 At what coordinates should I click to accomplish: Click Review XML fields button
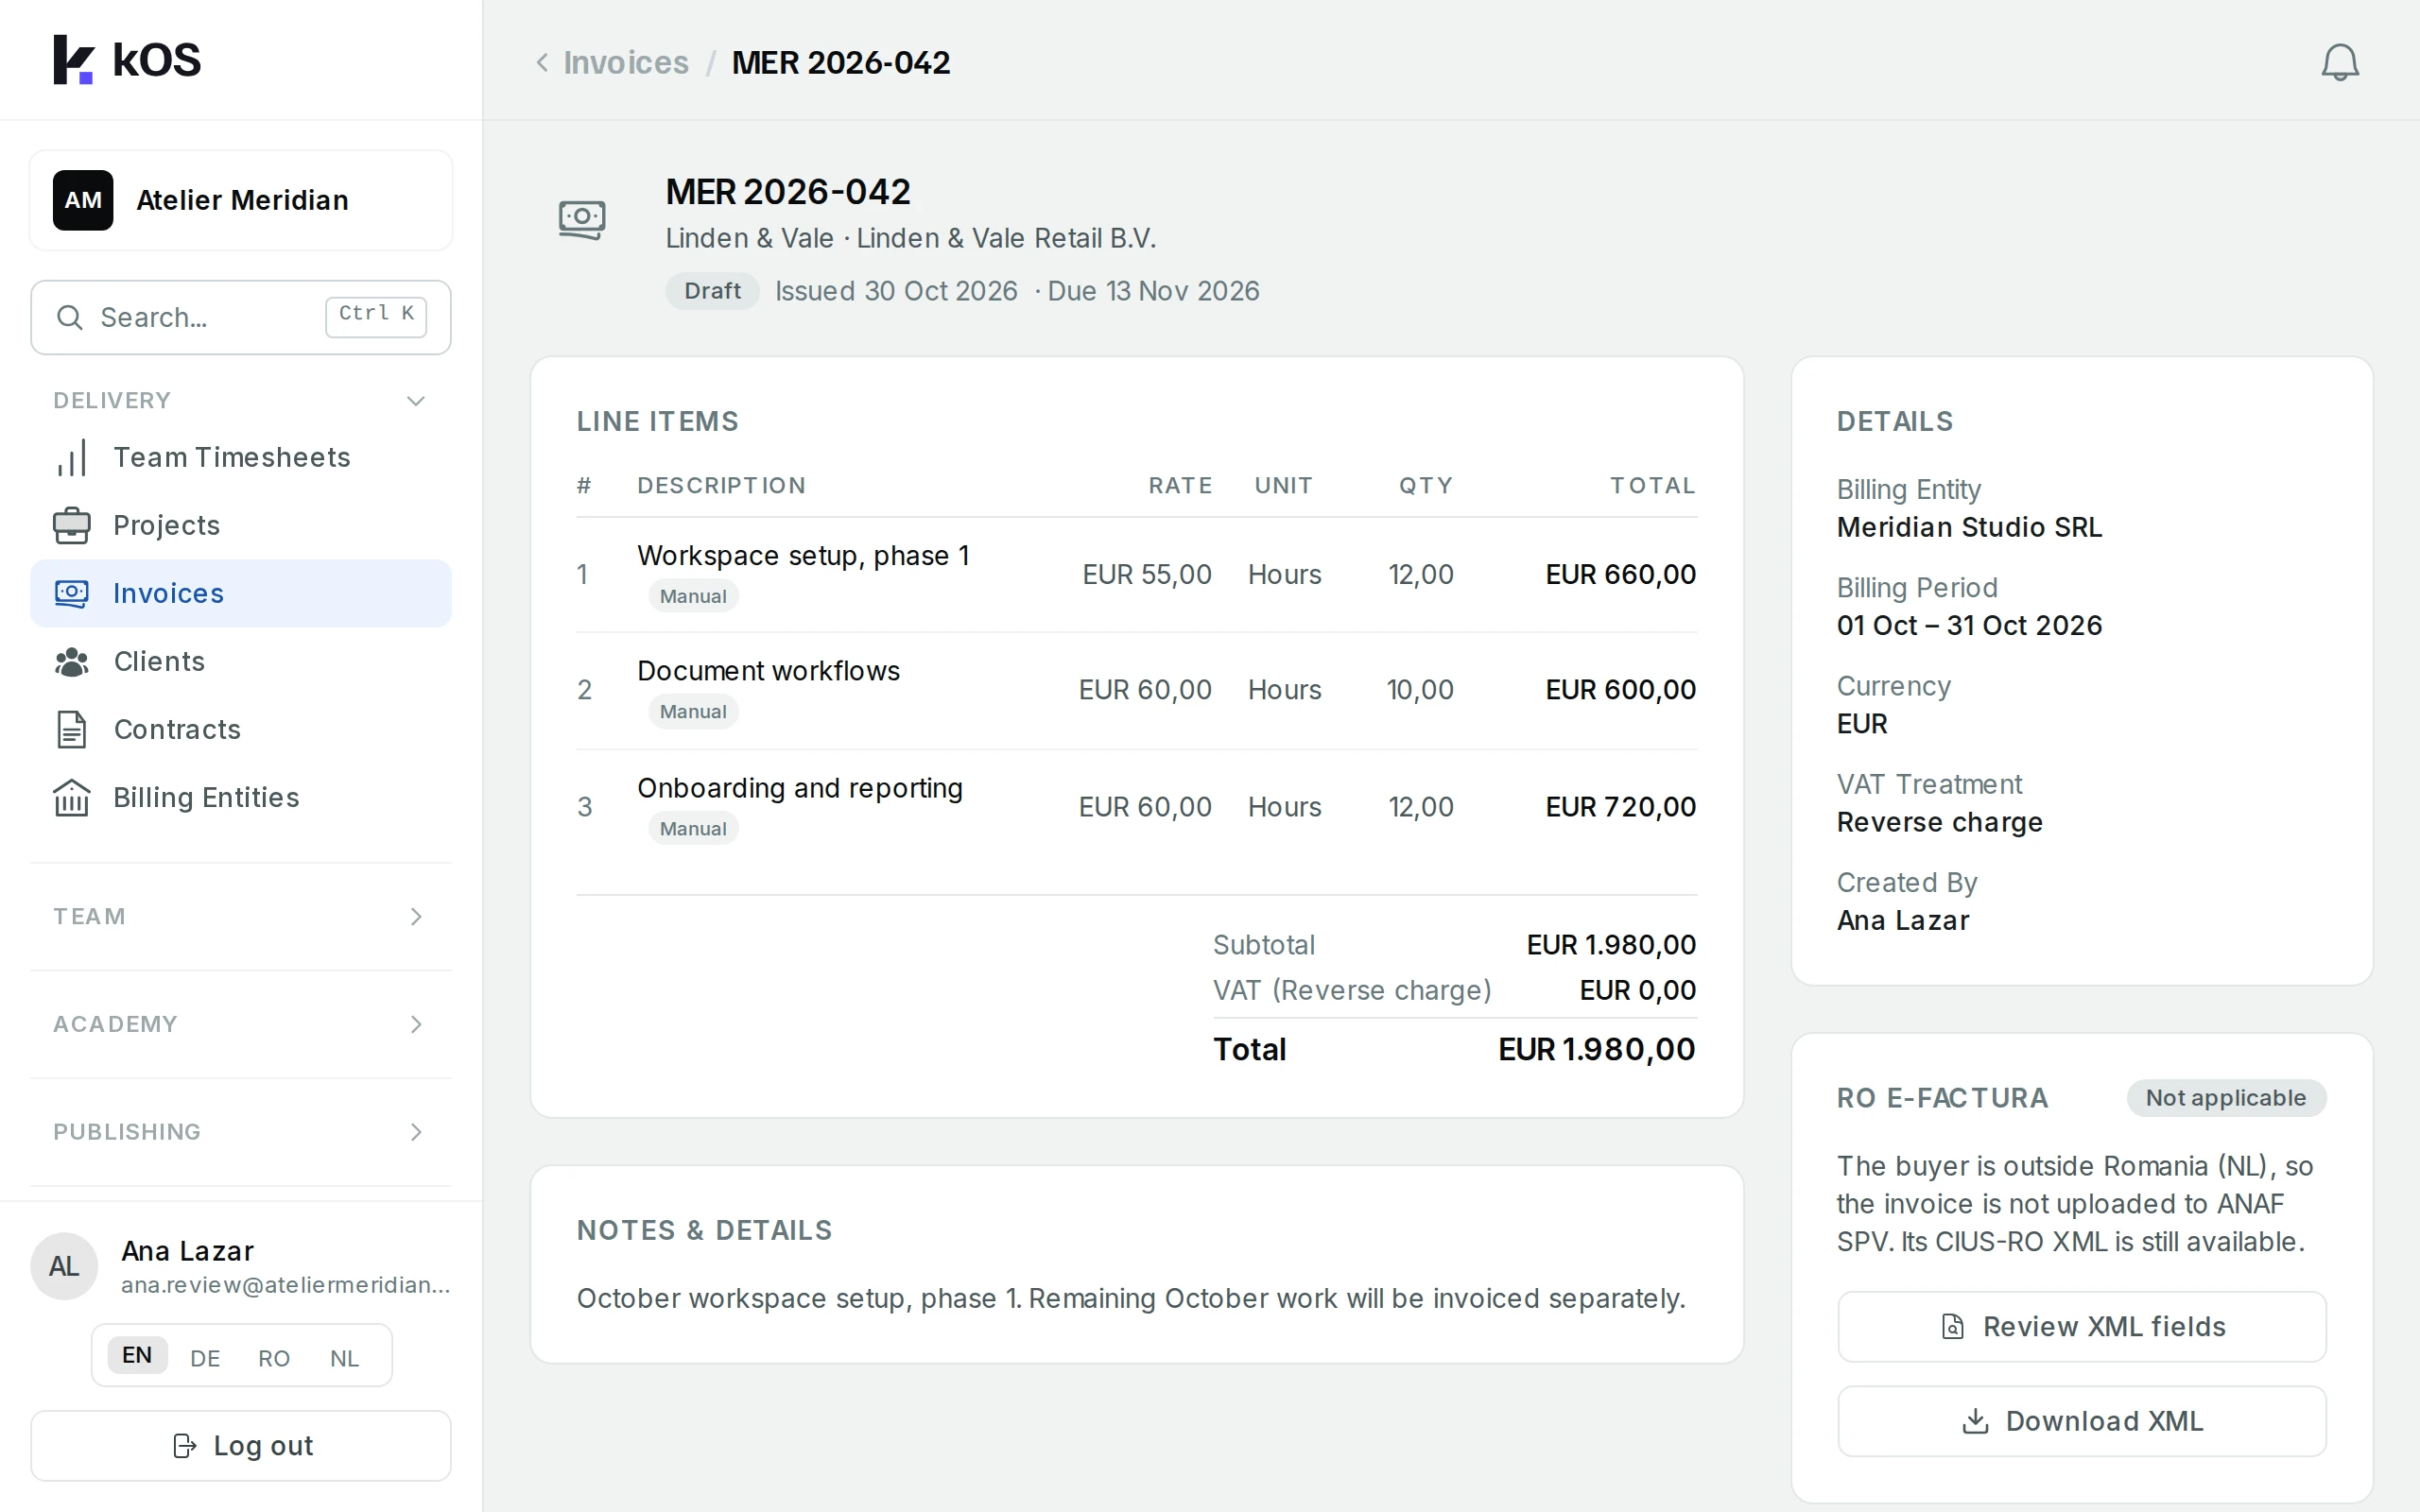[x=2081, y=1326]
